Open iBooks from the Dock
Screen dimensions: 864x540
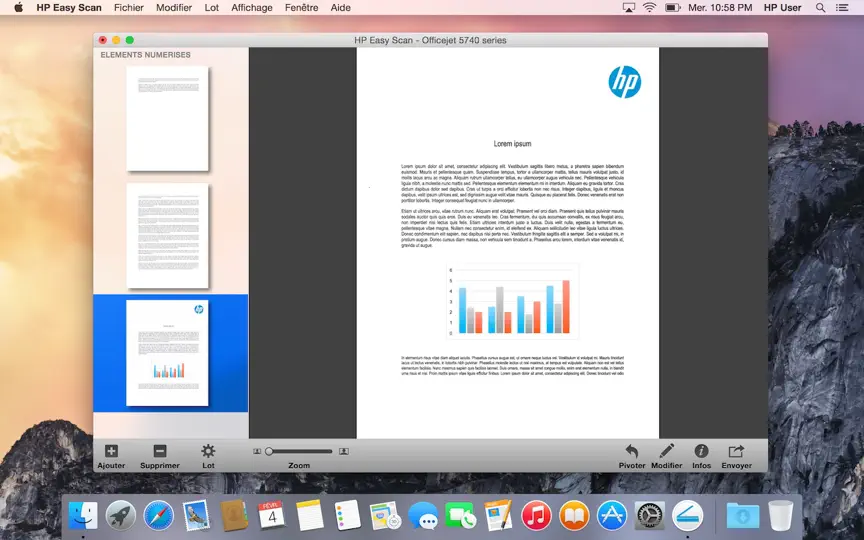click(x=574, y=516)
